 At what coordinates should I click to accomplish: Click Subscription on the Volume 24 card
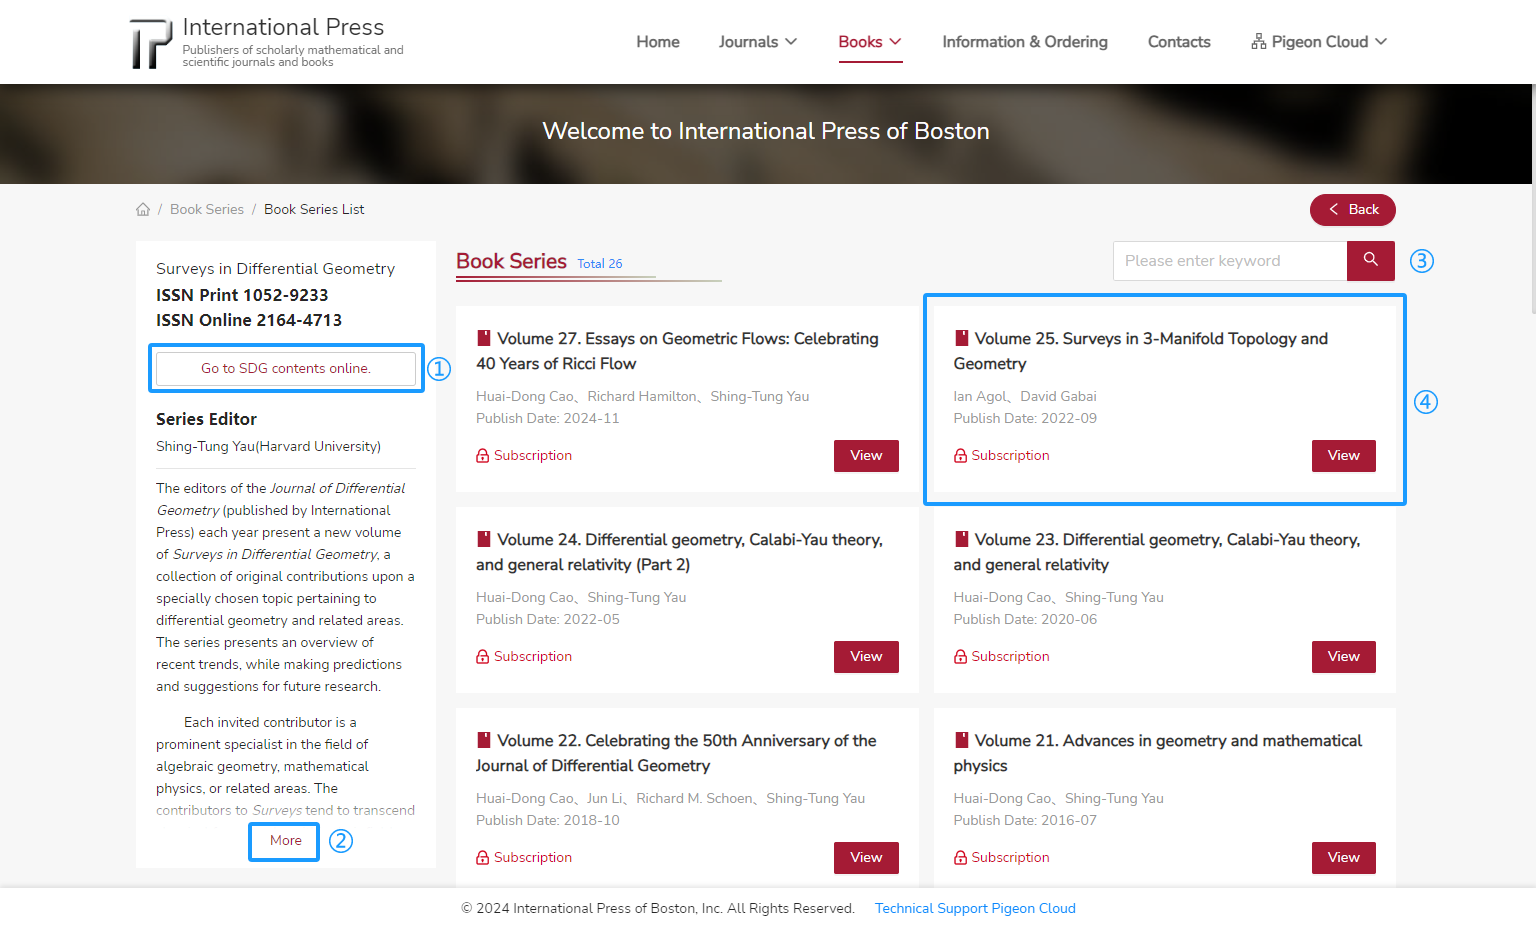click(x=533, y=657)
